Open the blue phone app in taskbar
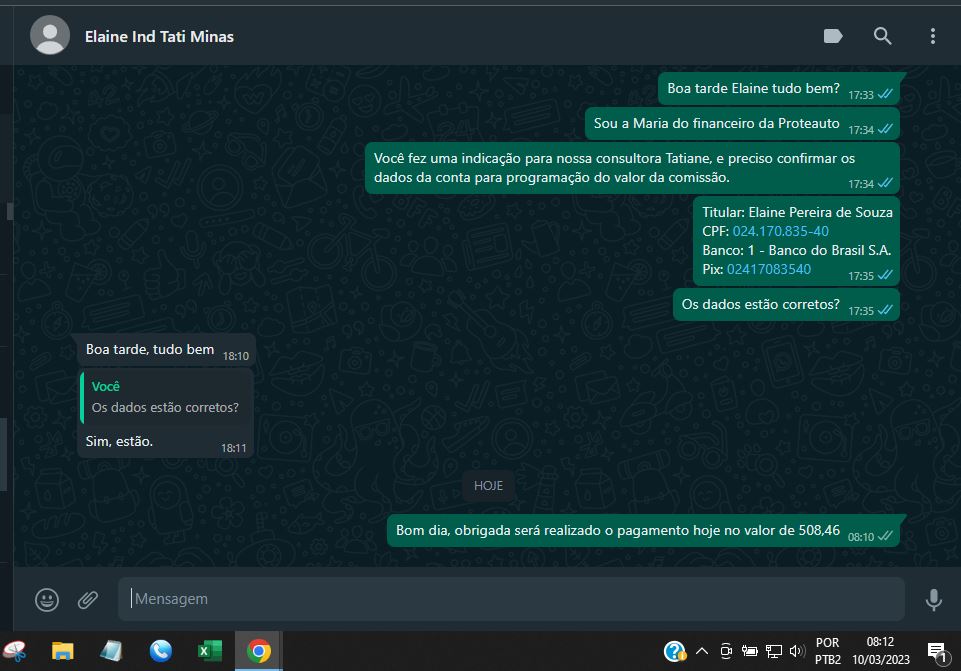This screenshot has height=671, width=961. 160,652
